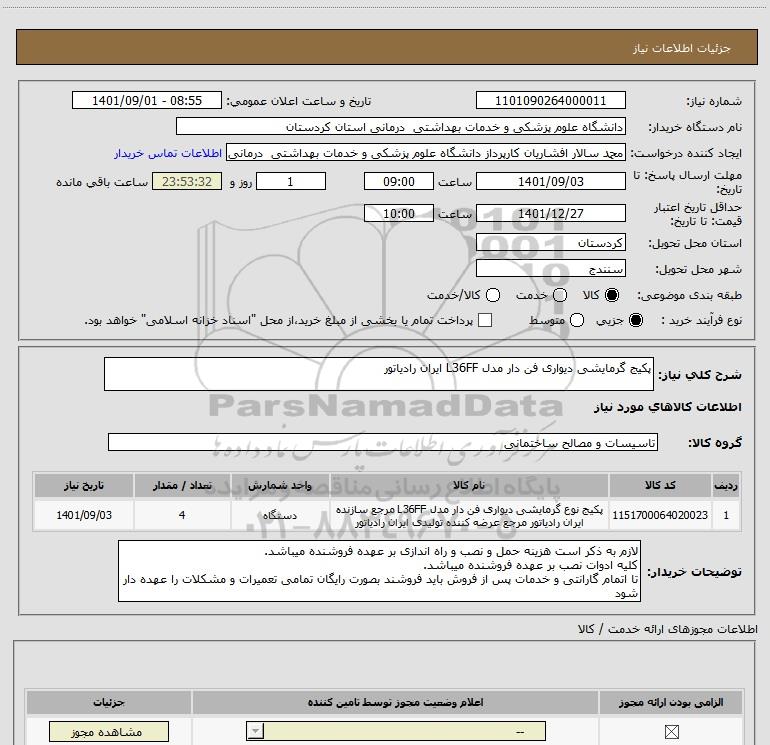Select the کالا/خدمت radio button

[x=493, y=295]
